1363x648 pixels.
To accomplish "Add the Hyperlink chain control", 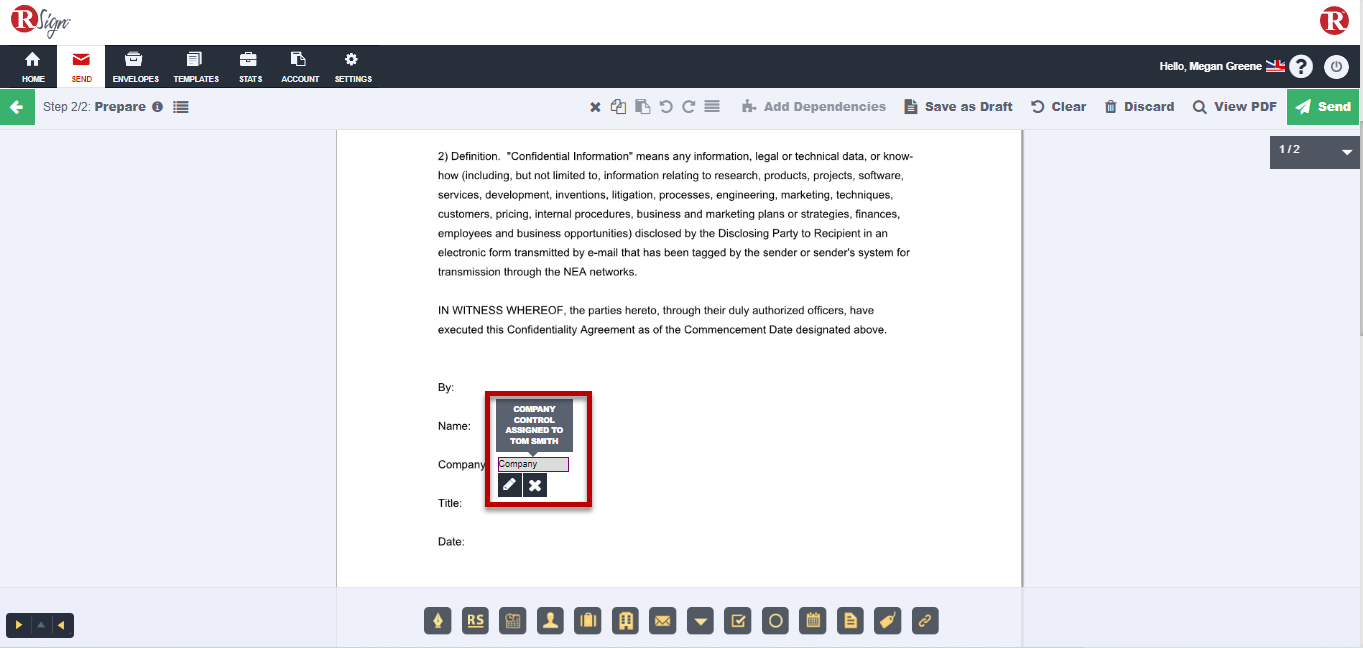I will [925, 621].
